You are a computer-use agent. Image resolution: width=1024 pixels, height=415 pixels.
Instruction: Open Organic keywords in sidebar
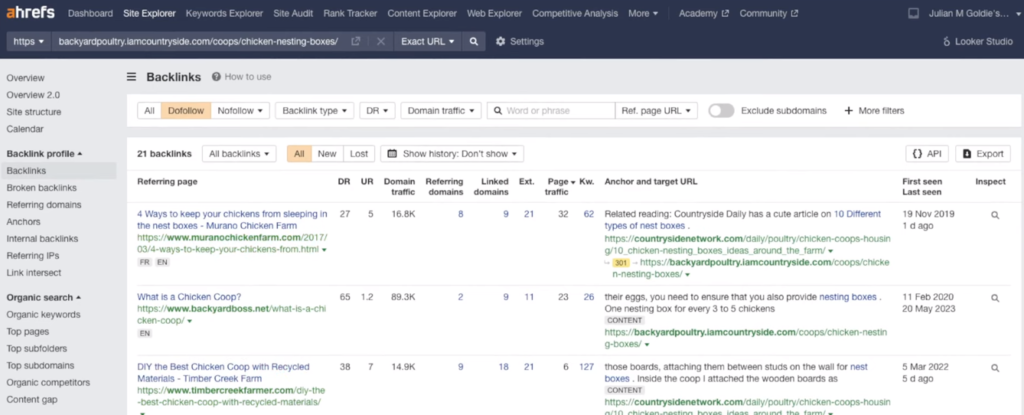click(x=44, y=314)
